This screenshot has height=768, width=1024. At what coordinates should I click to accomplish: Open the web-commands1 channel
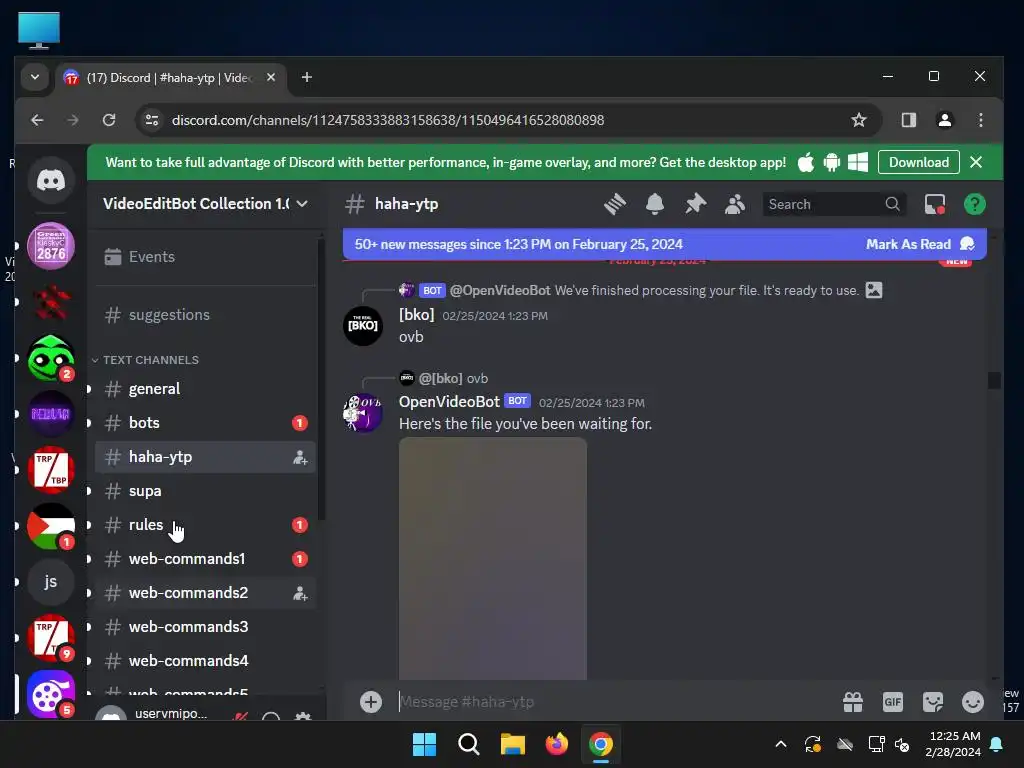205,559
